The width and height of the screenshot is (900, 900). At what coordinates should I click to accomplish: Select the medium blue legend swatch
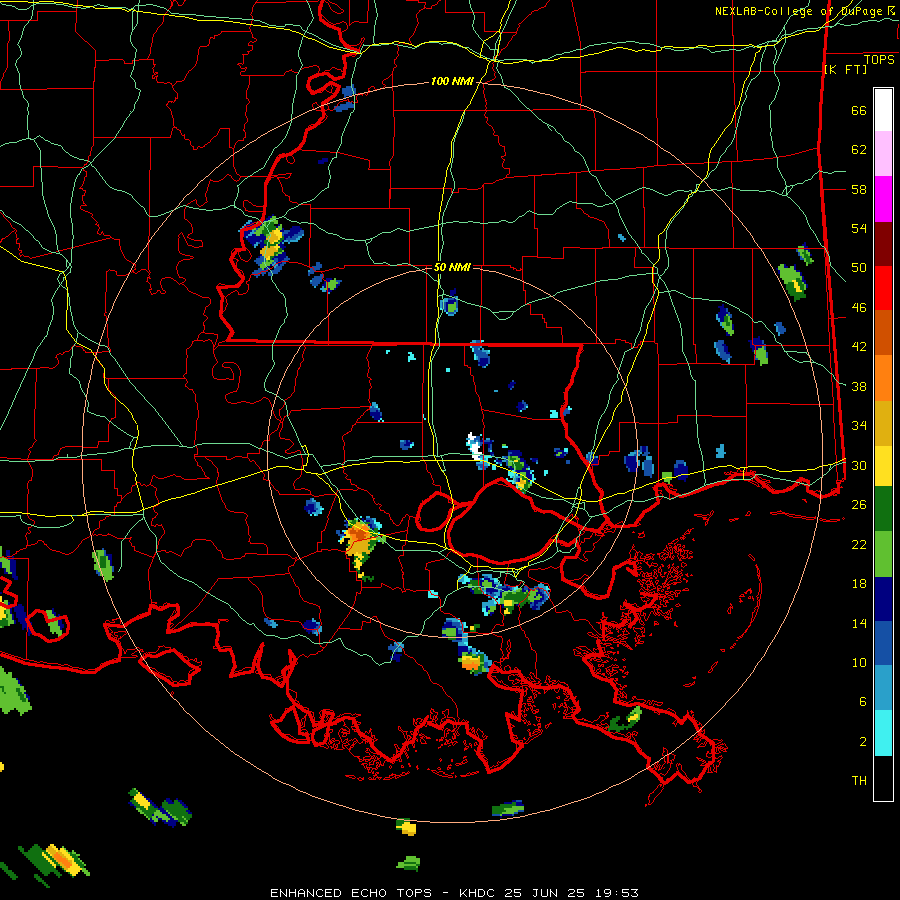click(883, 643)
